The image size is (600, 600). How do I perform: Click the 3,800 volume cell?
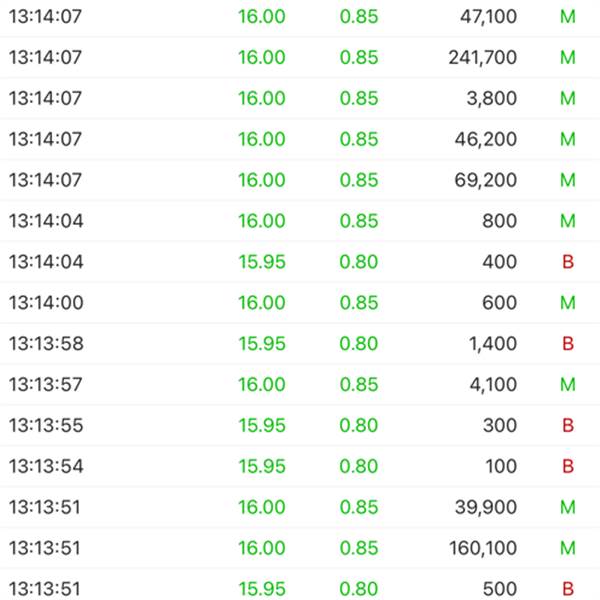pos(495,99)
